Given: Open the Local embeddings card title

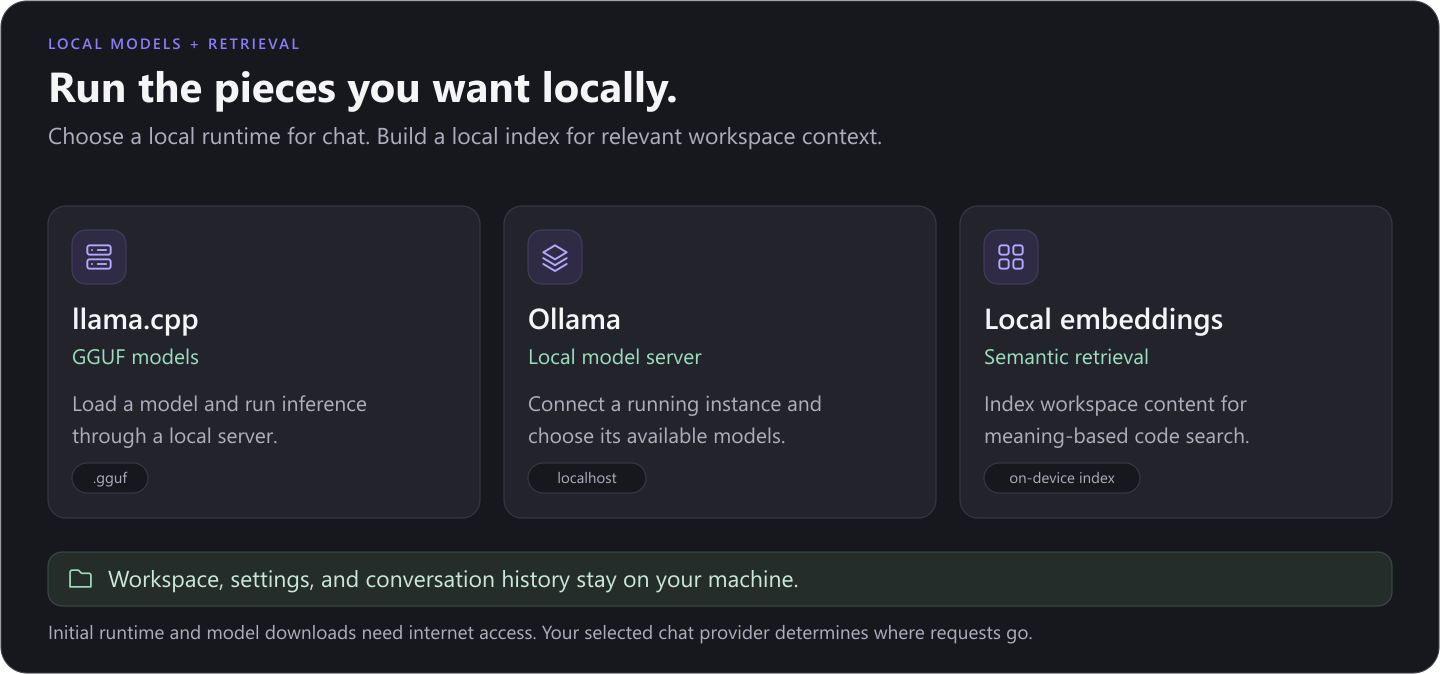Looking at the screenshot, I should (1103, 319).
